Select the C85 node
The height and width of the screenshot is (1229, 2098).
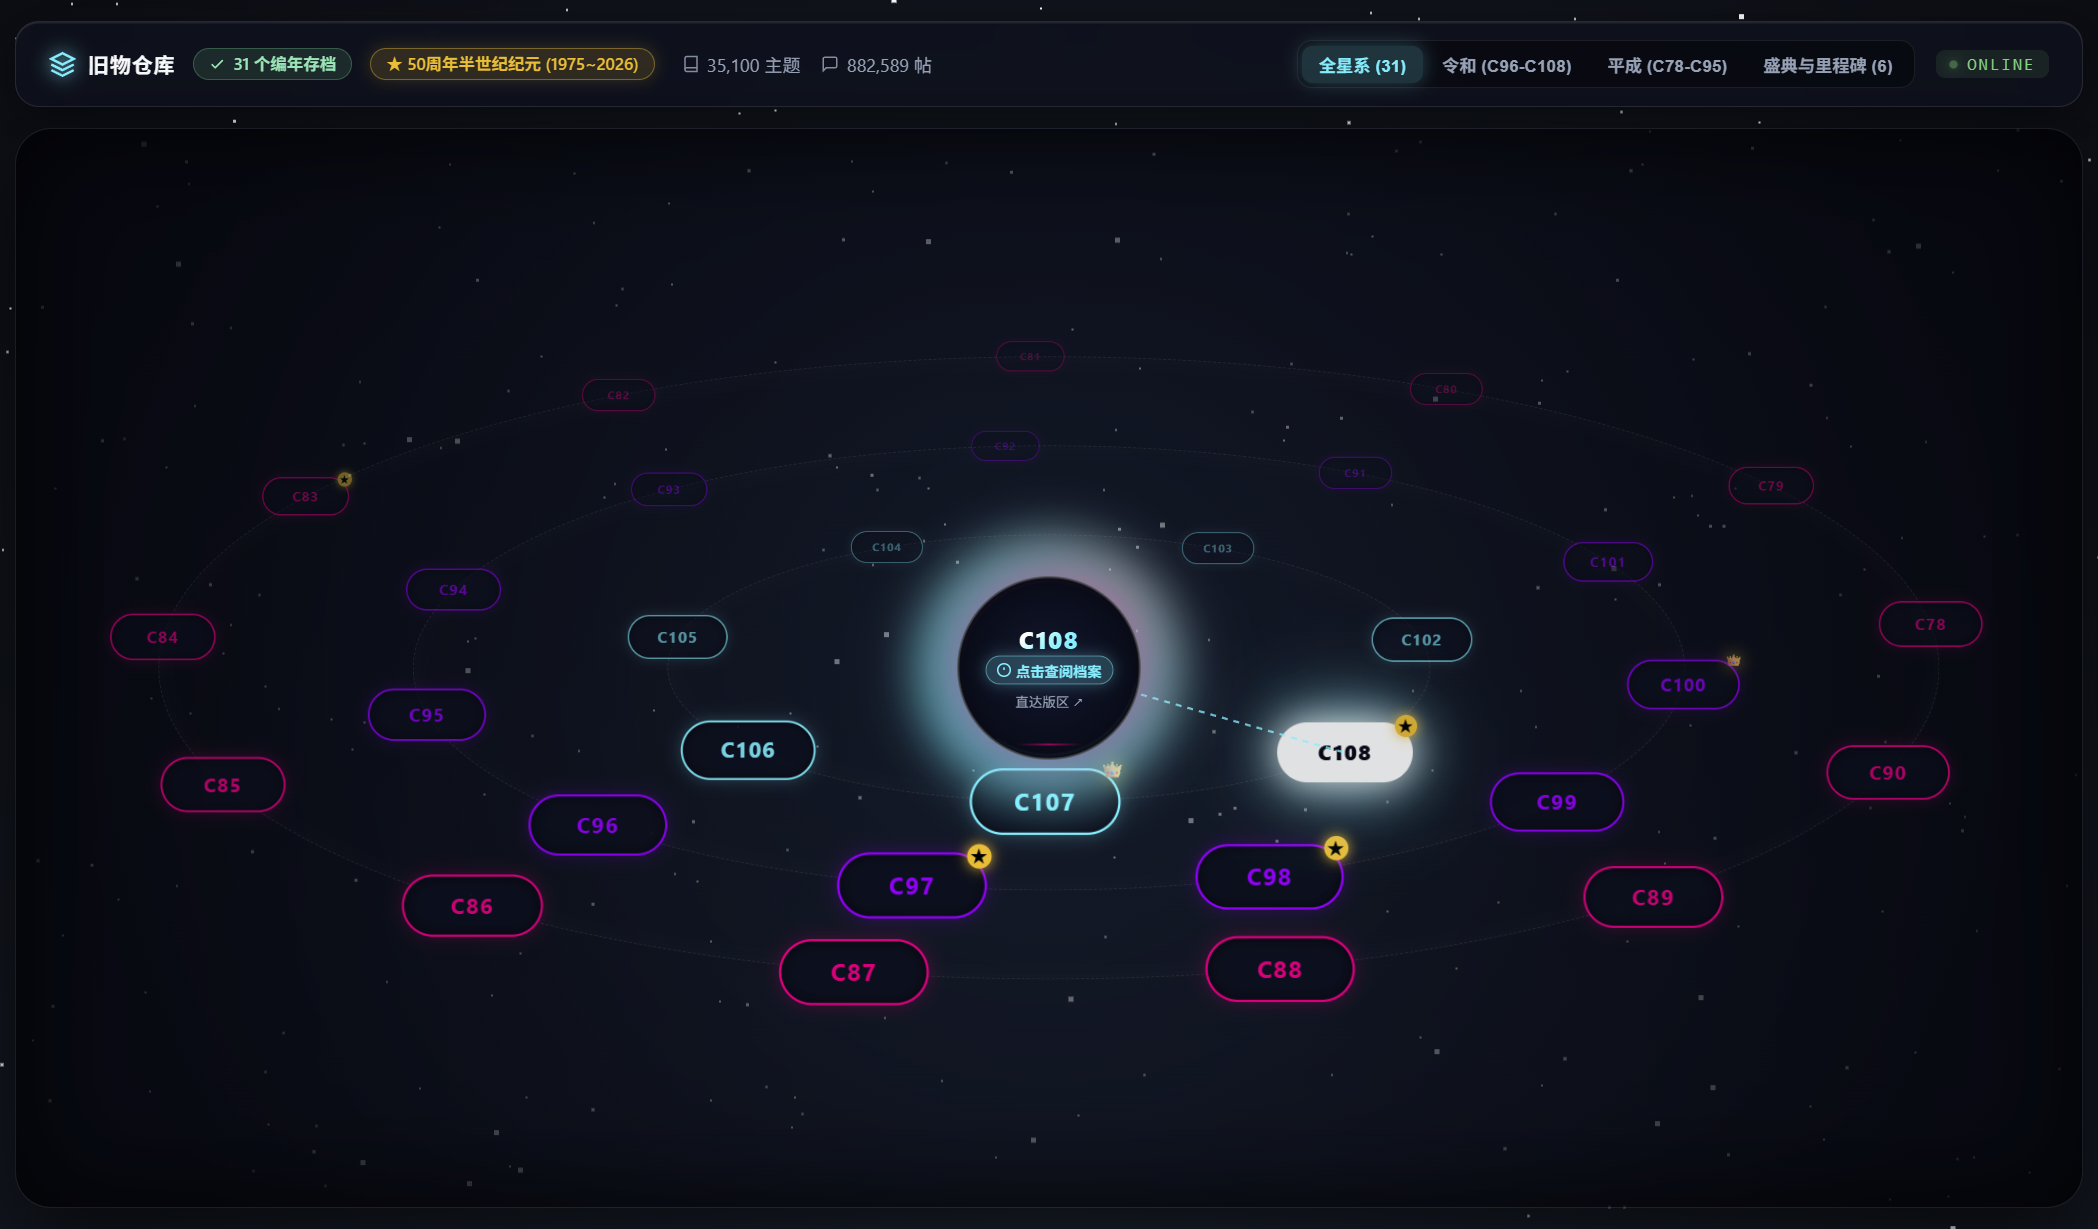point(222,785)
